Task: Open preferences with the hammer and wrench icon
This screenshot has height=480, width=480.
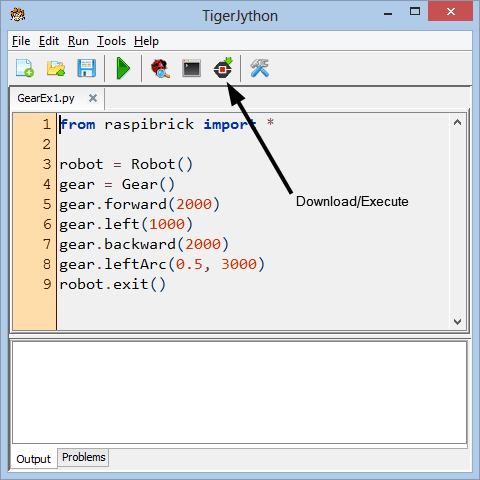Action: pyautogui.click(x=260, y=68)
